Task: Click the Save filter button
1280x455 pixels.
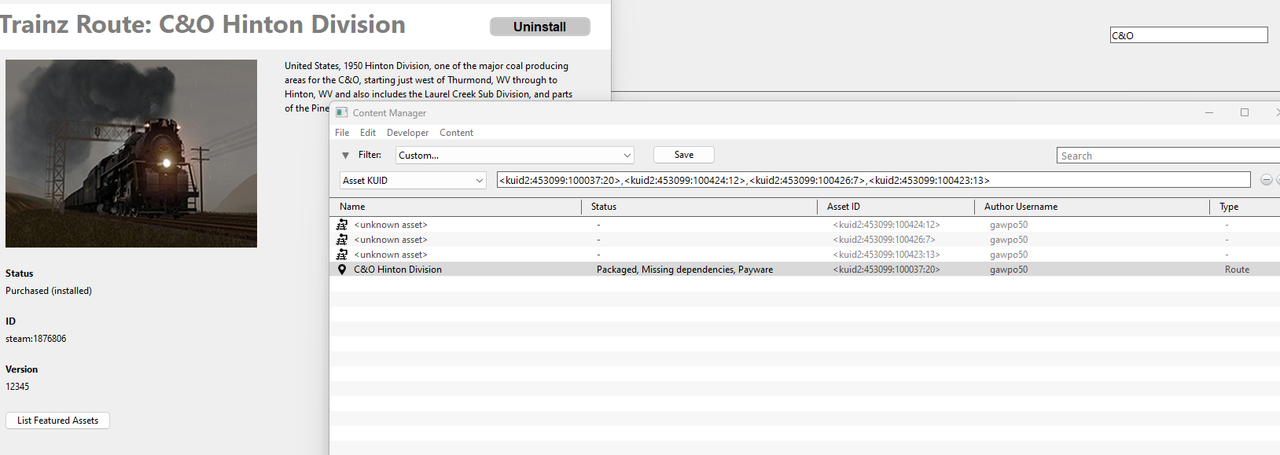Action: (x=684, y=155)
